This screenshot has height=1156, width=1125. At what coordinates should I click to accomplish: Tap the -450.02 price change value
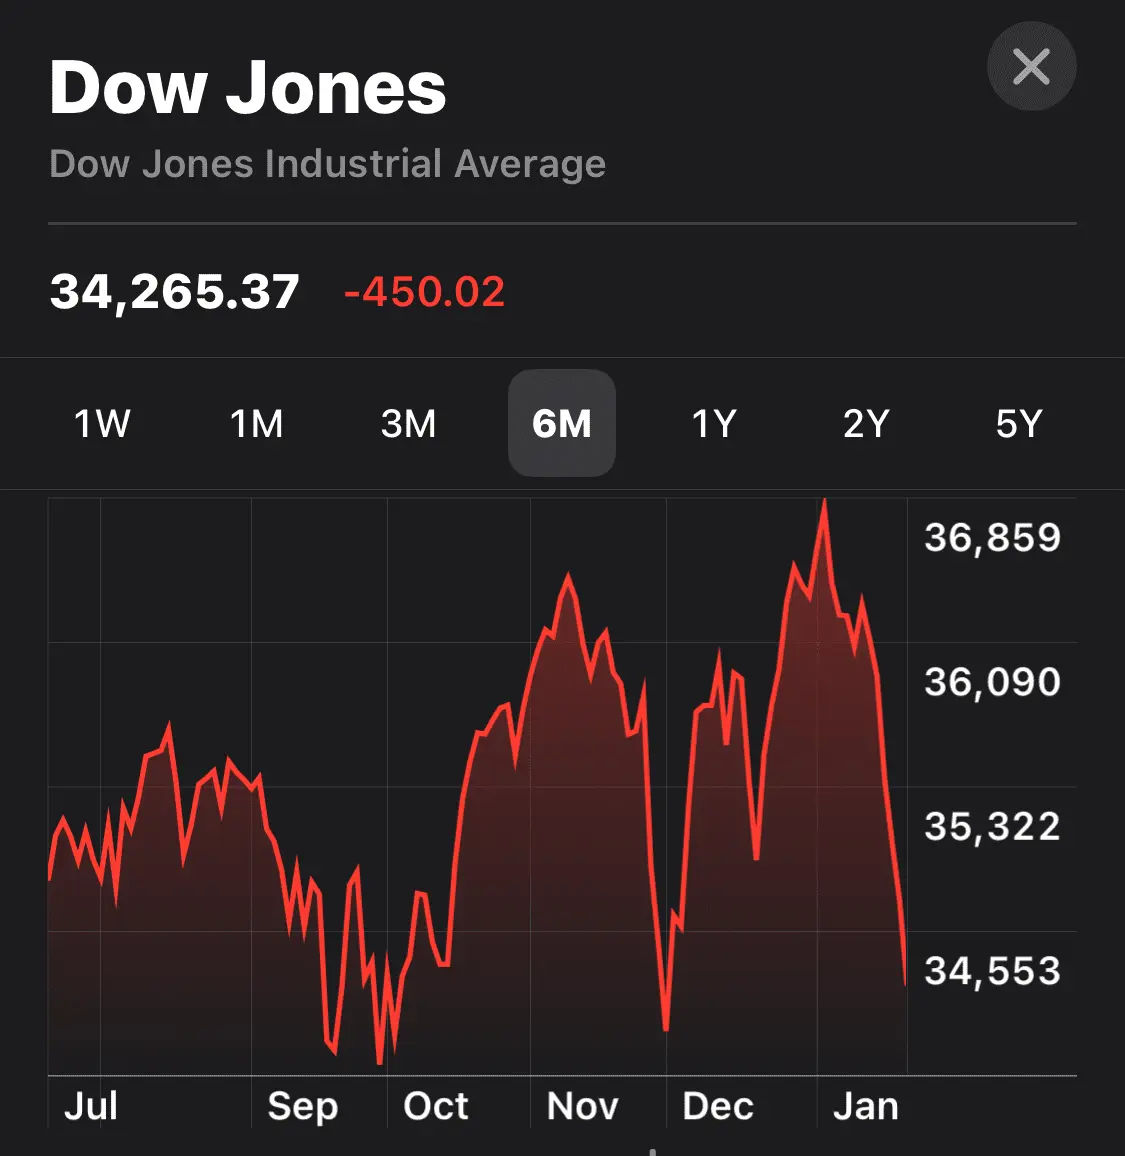(x=424, y=292)
